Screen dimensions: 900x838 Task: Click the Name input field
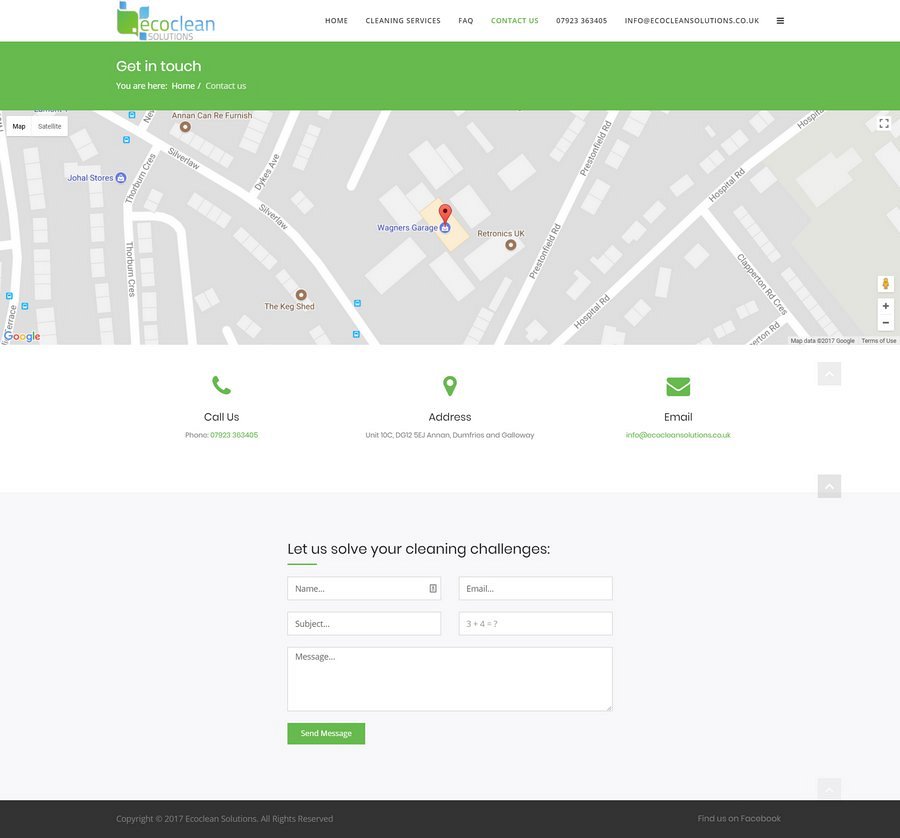(x=360, y=589)
